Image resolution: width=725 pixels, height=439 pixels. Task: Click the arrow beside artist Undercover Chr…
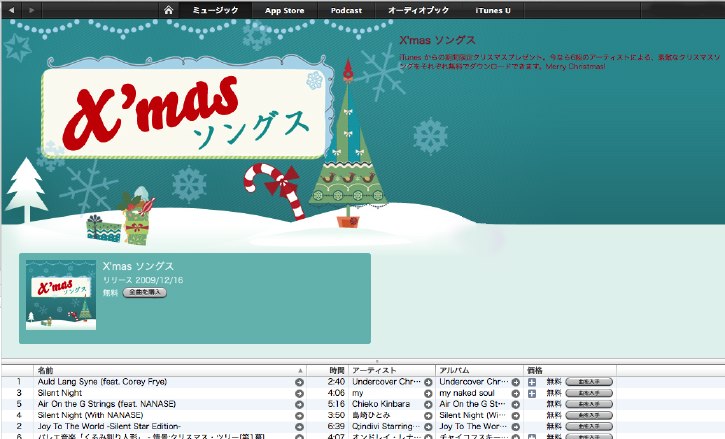coord(428,382)
